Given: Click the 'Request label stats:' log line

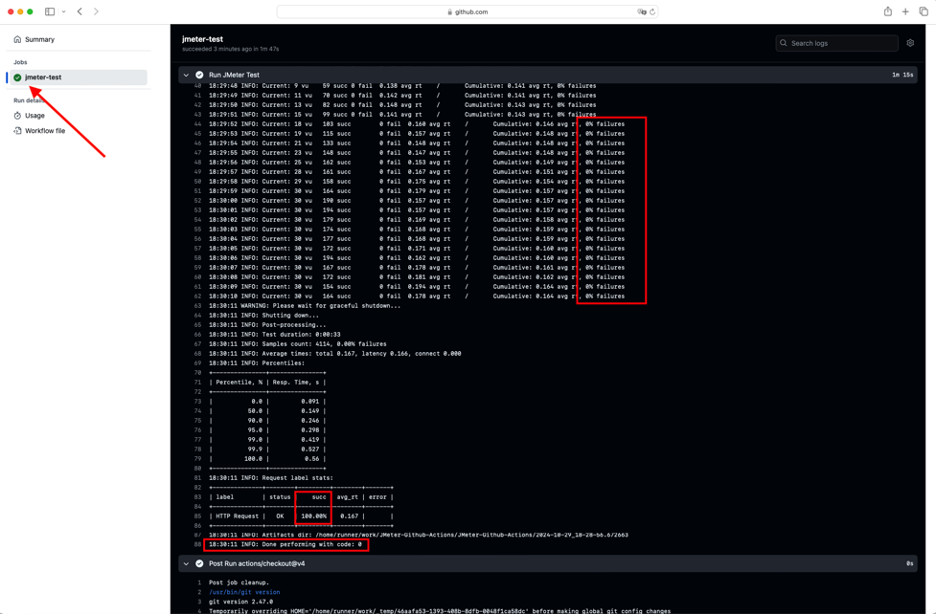Looking at the screenshot, I should pos(271,477).
